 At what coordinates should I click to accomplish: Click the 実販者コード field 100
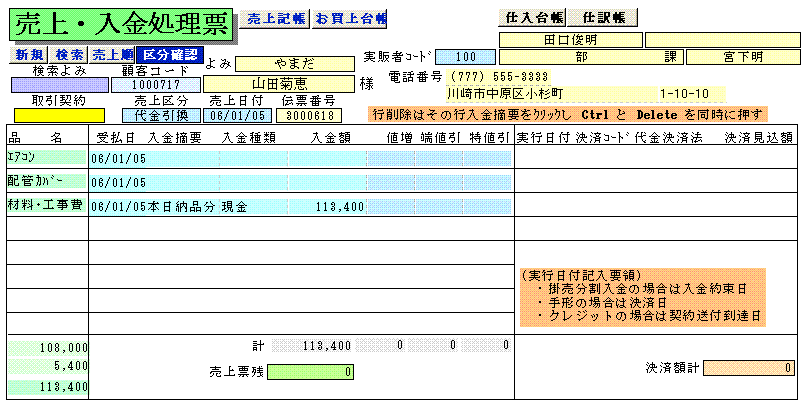466,57
